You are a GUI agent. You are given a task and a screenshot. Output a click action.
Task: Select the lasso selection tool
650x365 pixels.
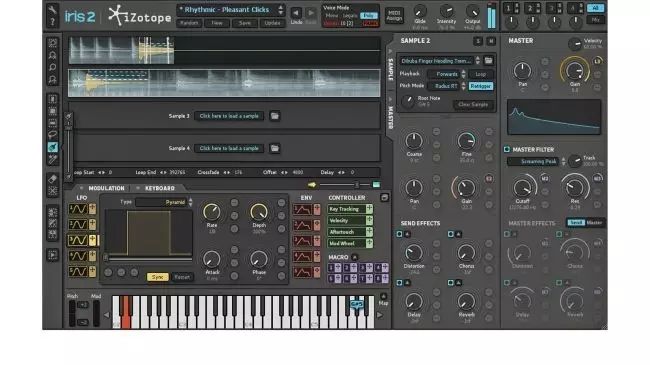point(53,134)
